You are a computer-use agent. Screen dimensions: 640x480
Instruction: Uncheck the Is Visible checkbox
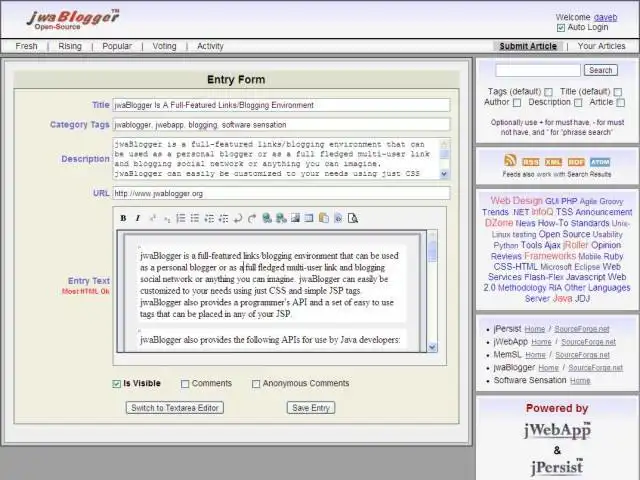point(116,384)
